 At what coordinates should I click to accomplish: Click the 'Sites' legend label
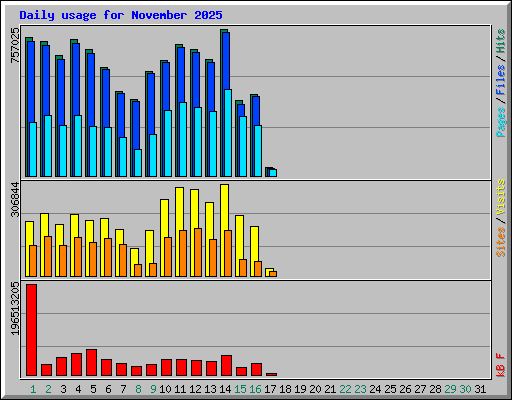tap(501, 242)
